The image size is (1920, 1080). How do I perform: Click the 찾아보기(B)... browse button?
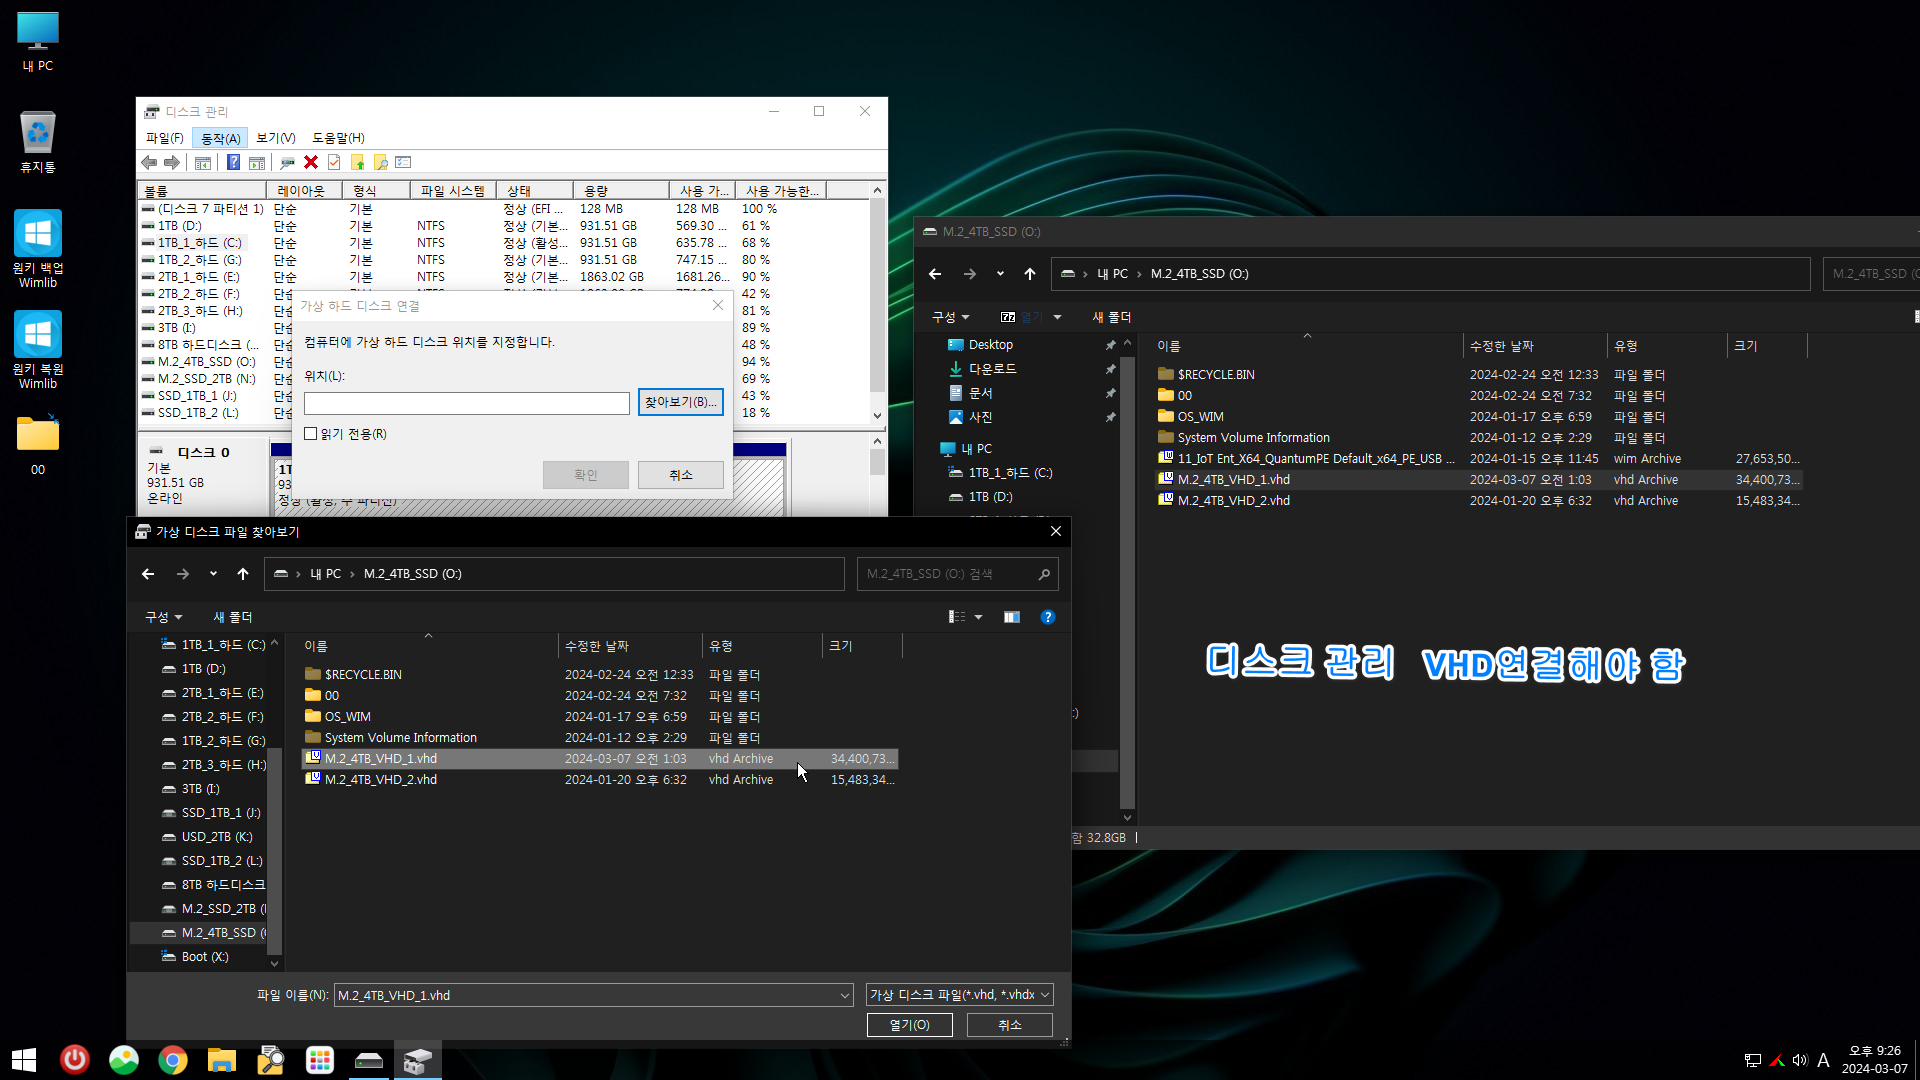(x=680, y=402)
